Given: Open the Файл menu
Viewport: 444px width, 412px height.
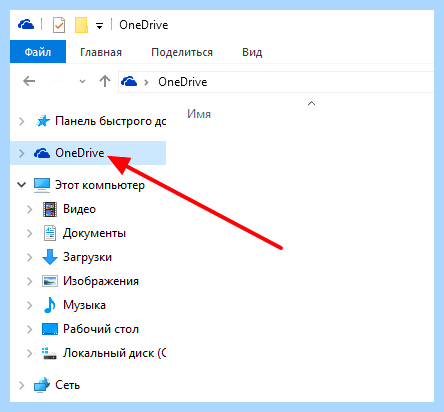Looking at the screenshot, I should tap(38, 52).
